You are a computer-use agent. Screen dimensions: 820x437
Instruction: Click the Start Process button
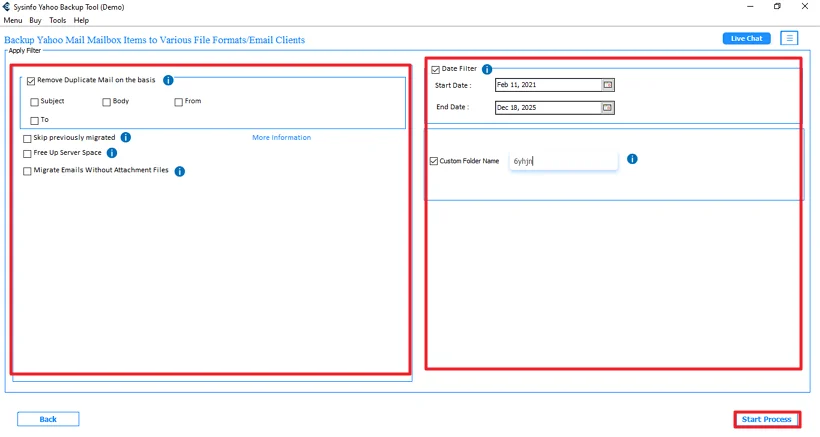tap(767, 419)
